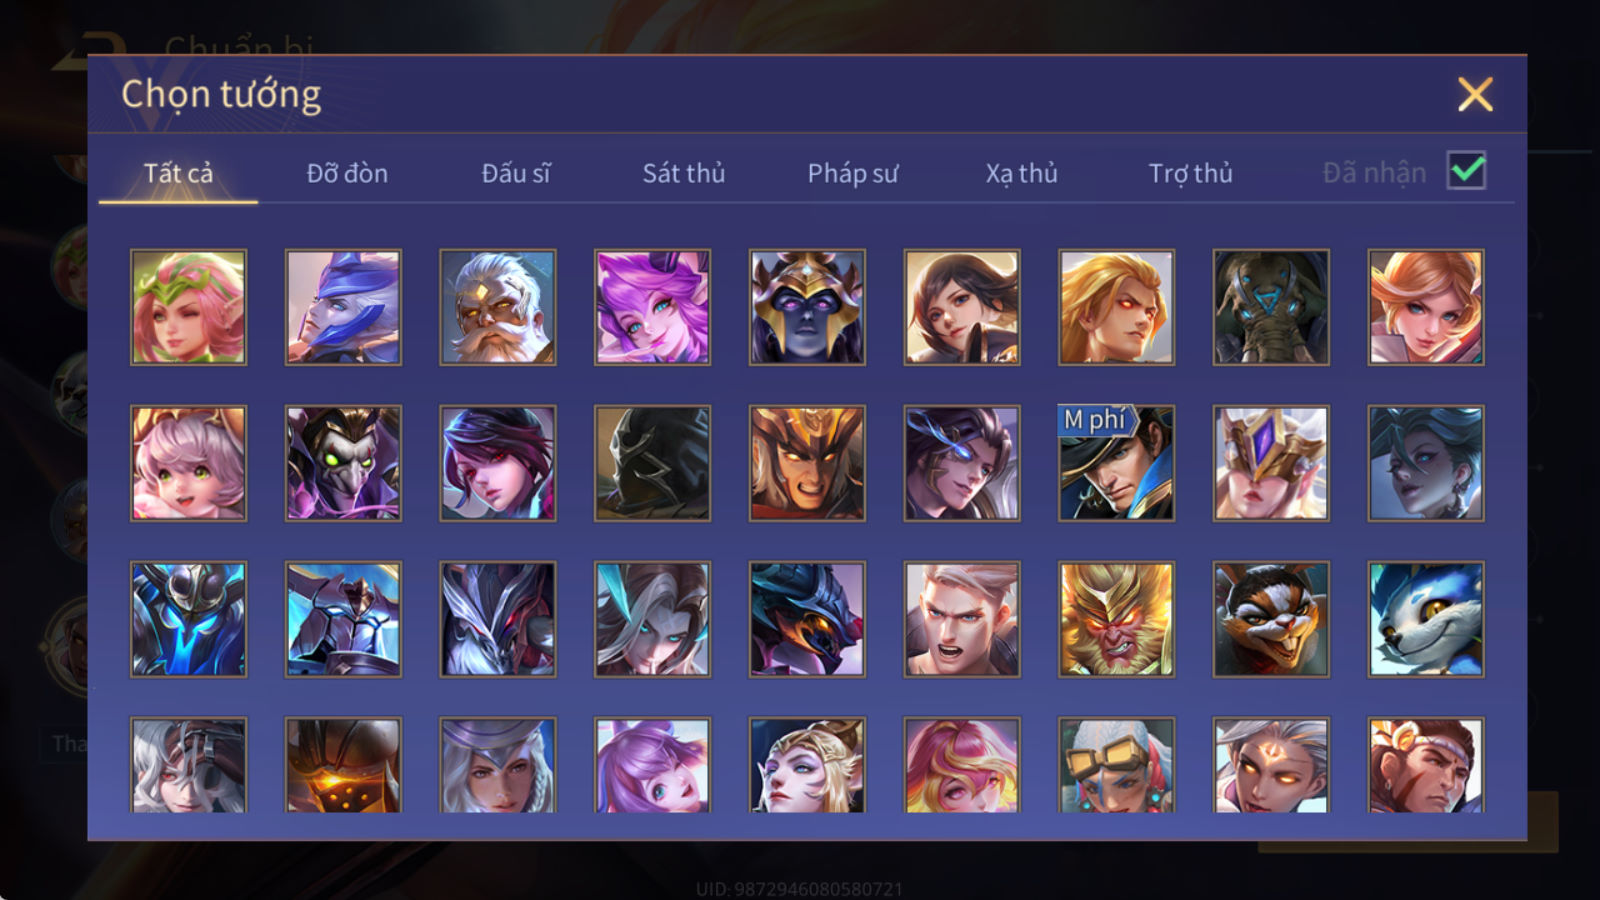The width and height of the screenshot is (1600, 900).
Task: Pick the hero with goggles on forehead
Action: (1116, 765)
